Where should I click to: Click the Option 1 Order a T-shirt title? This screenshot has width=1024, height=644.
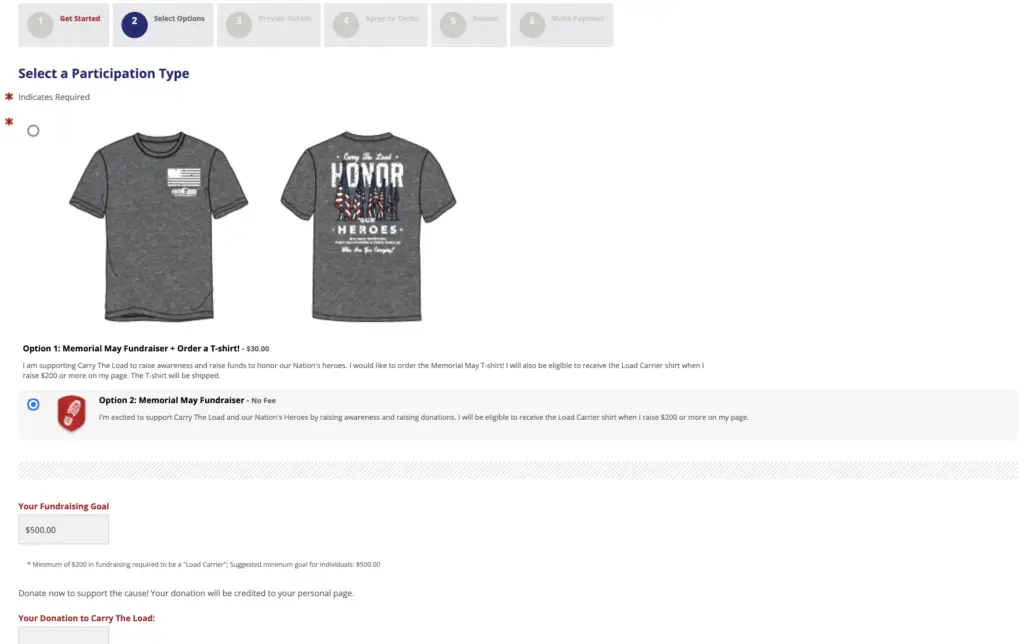coord(131,348)
